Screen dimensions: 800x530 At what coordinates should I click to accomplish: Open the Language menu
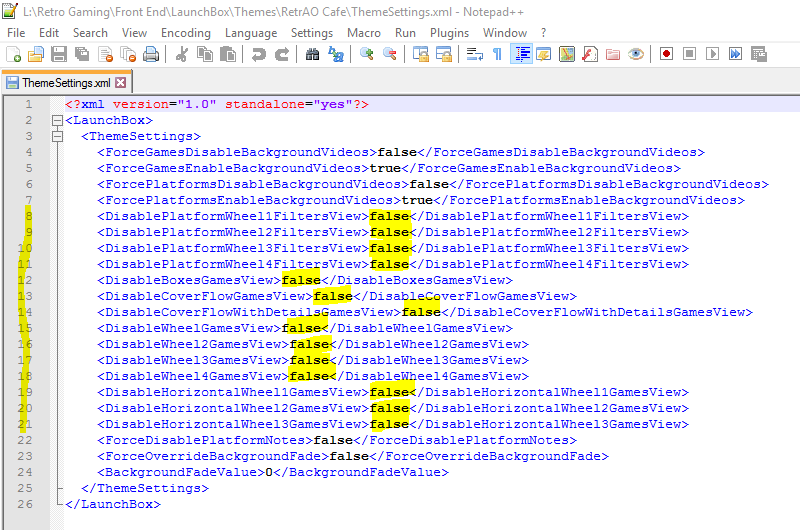(x=251, y=33)
